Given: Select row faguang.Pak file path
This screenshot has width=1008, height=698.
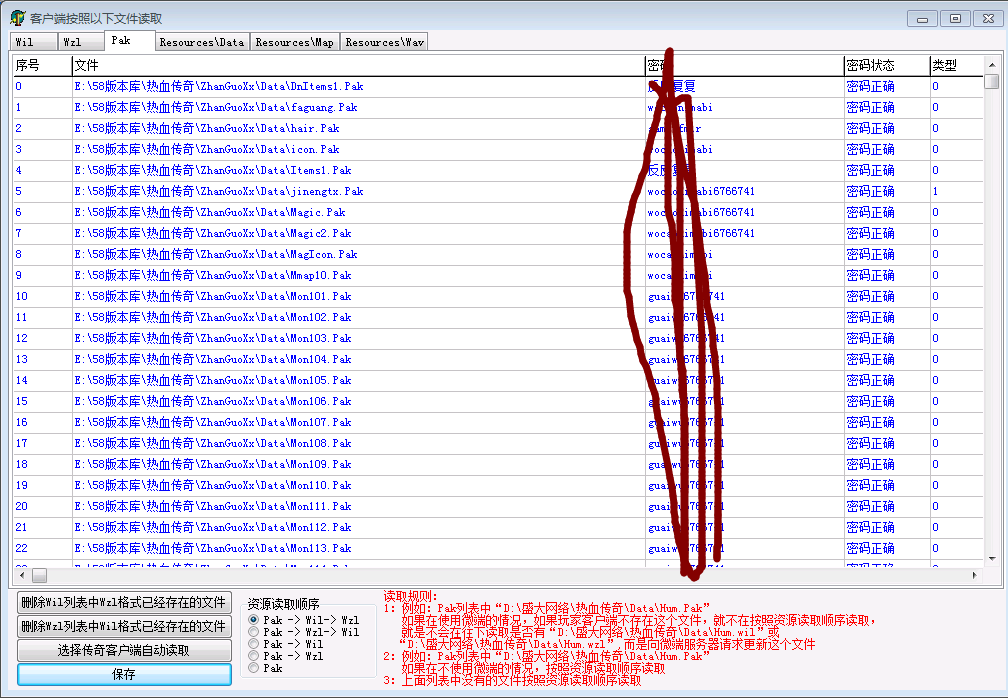Looking at the screenshot, I should click(216, 107).
